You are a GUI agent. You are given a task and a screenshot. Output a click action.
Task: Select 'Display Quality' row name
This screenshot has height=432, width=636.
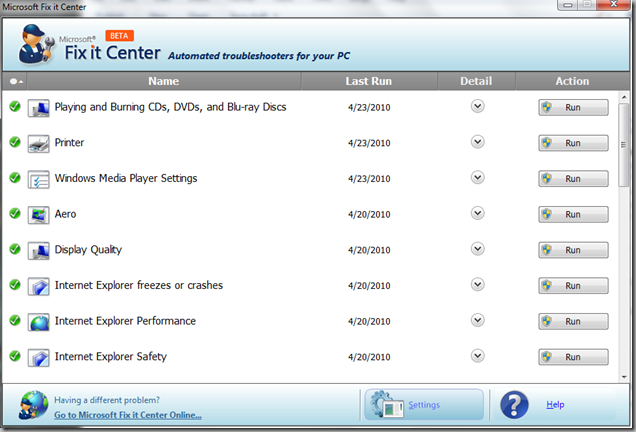[x=88, y=250]
